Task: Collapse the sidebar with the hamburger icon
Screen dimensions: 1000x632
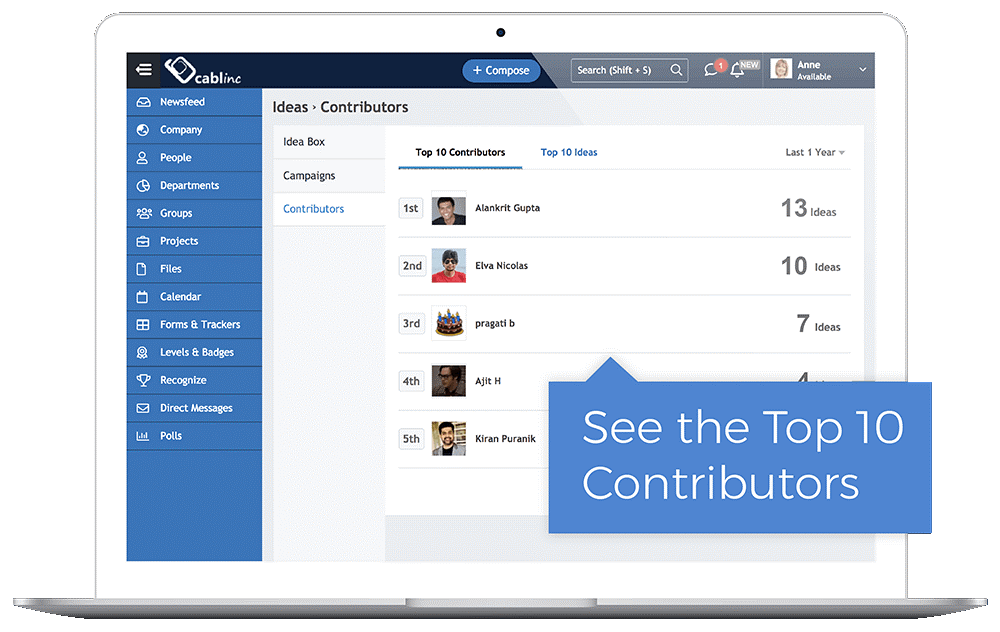Action: pyautogui.click(x=143, y=70)
